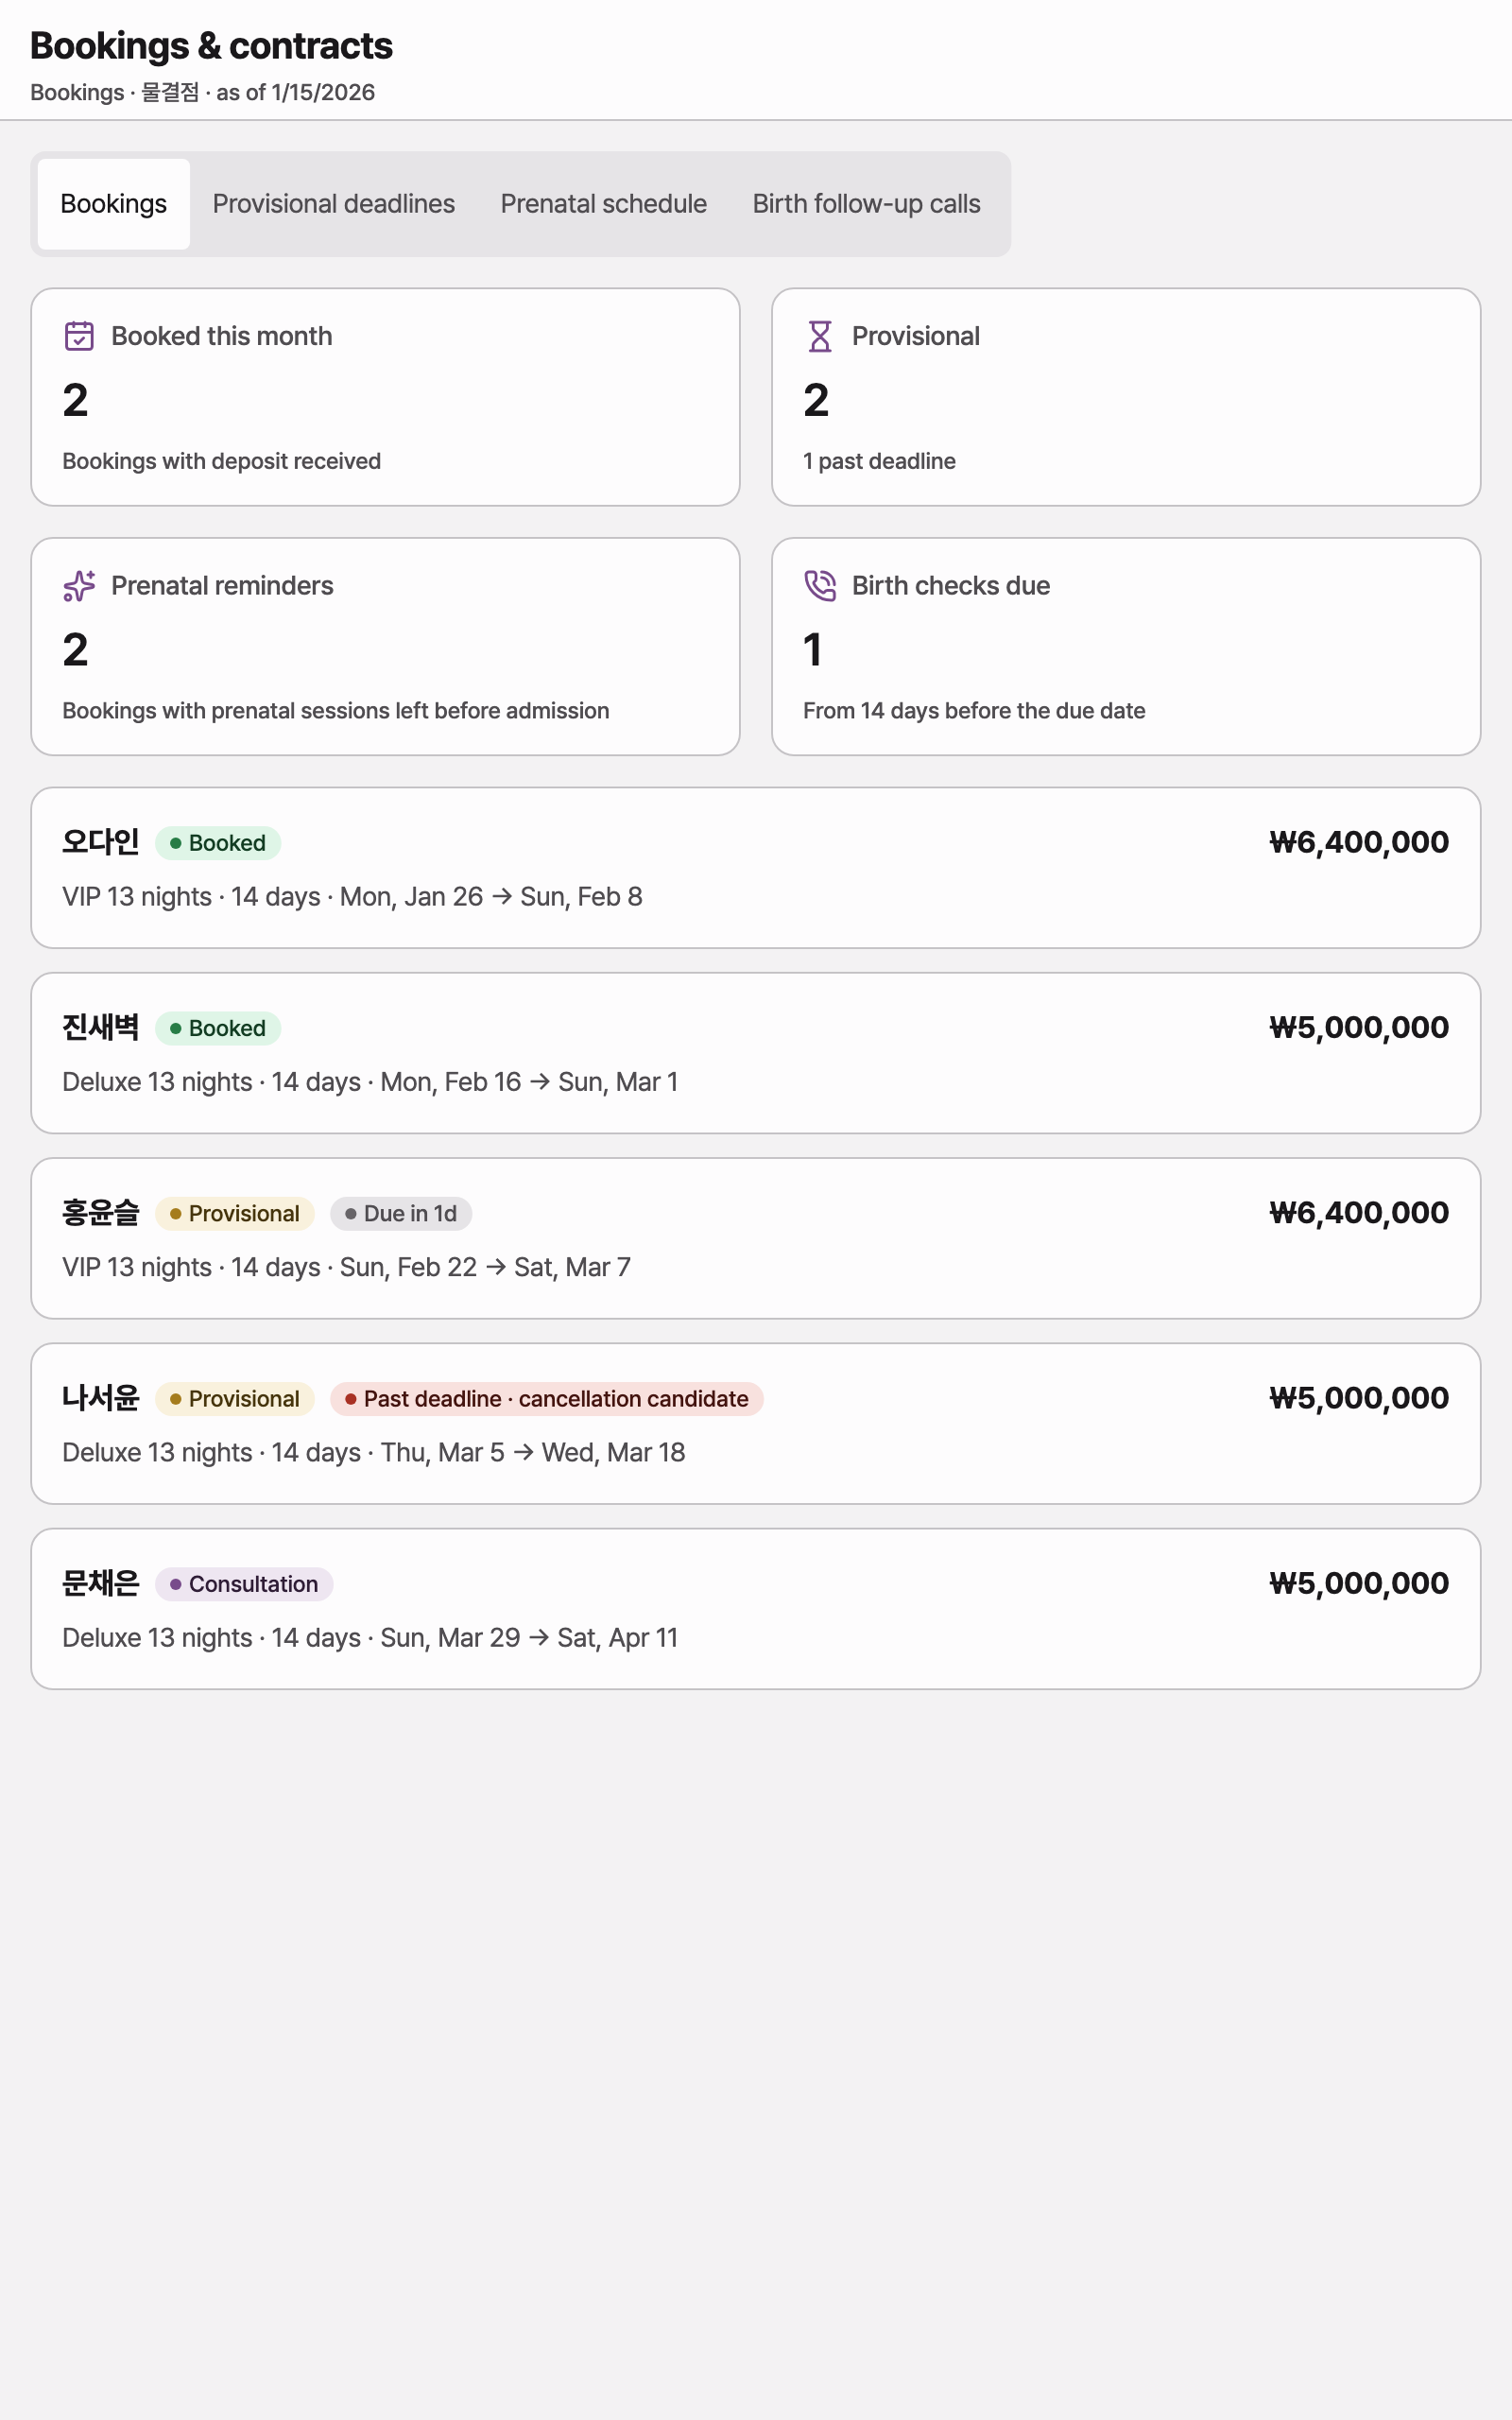Image resolution: width=1512 pixels, height=2420 pixels.
Task: Click the calendar-check icon on Booked this month
Action: tap(79, 336)
